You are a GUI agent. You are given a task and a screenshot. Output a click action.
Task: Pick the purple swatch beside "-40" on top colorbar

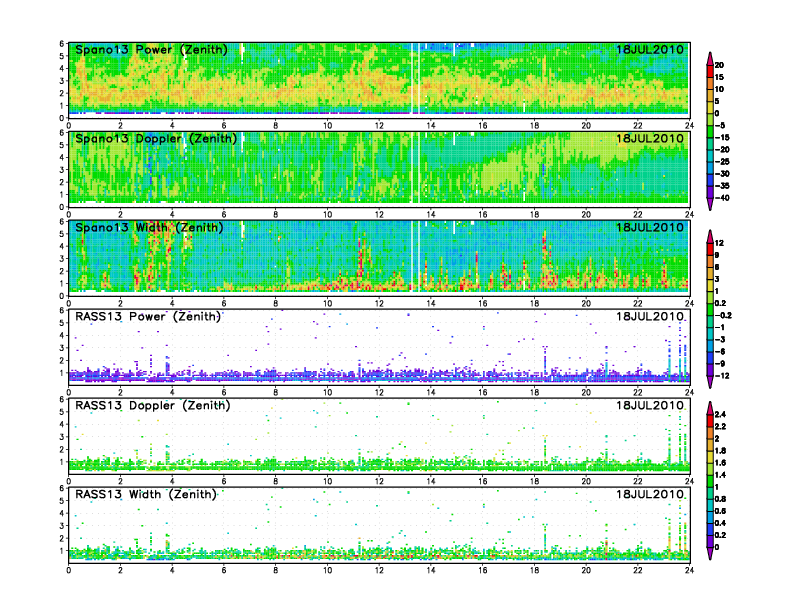point(710,192)
